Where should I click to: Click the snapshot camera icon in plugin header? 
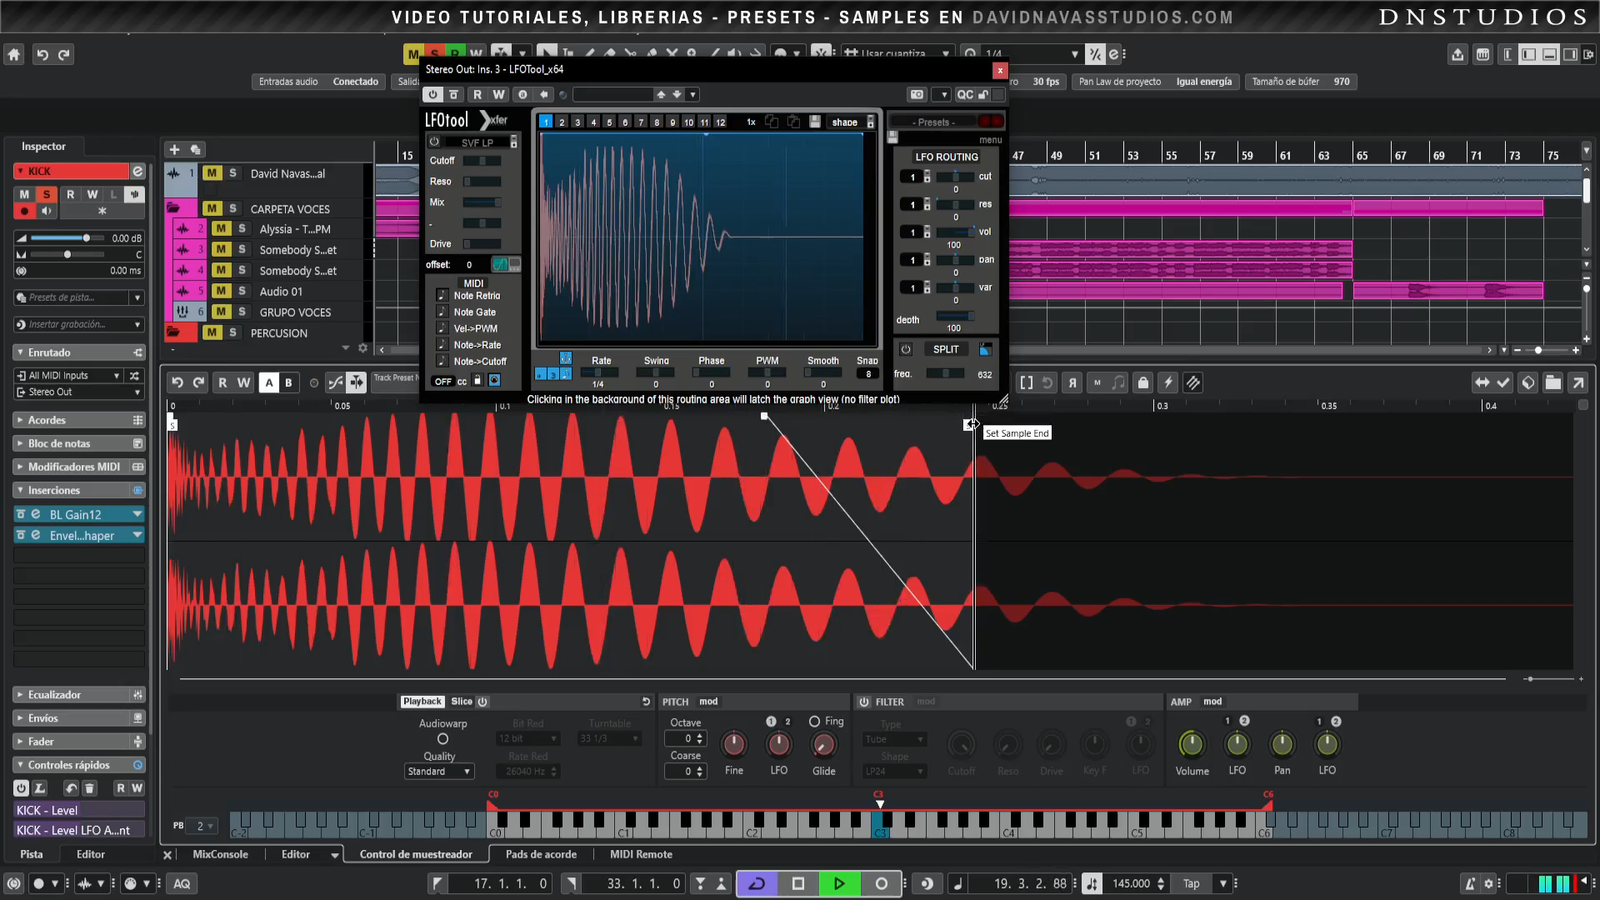917,94
